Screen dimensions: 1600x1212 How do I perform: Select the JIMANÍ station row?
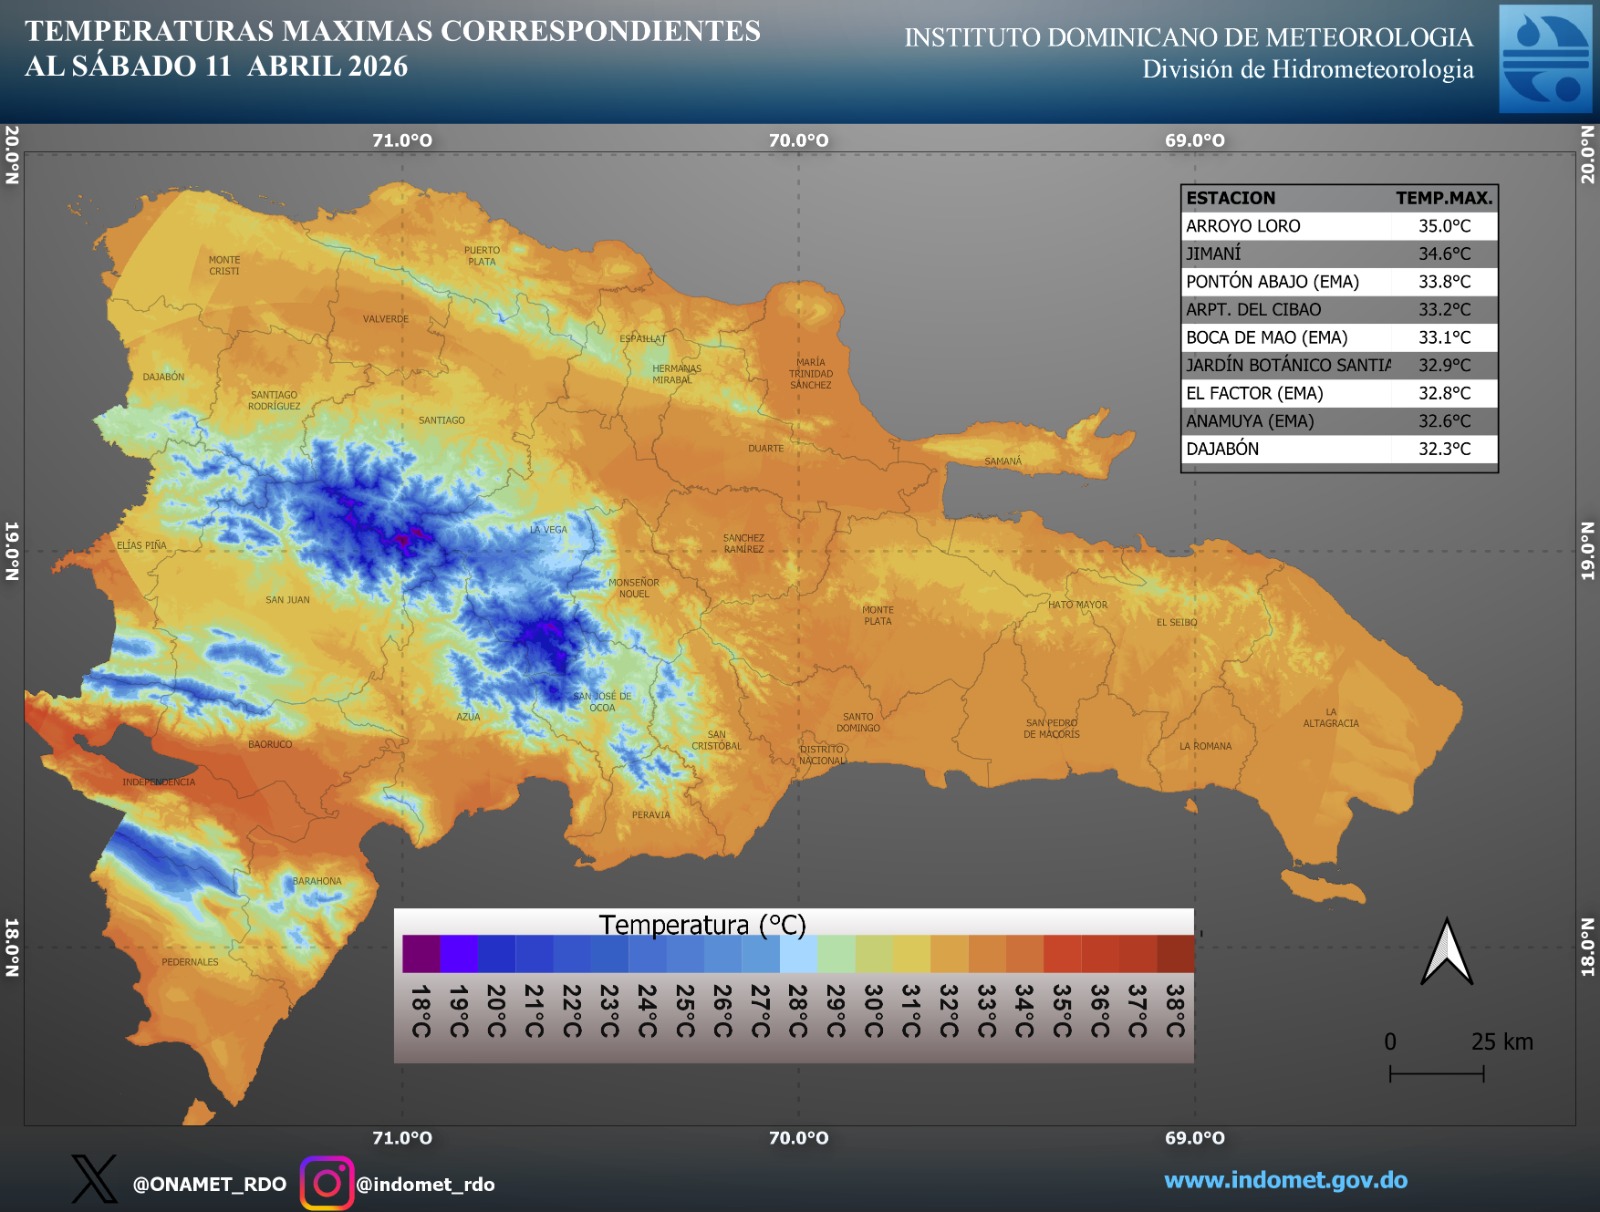tap(1339, 254)
